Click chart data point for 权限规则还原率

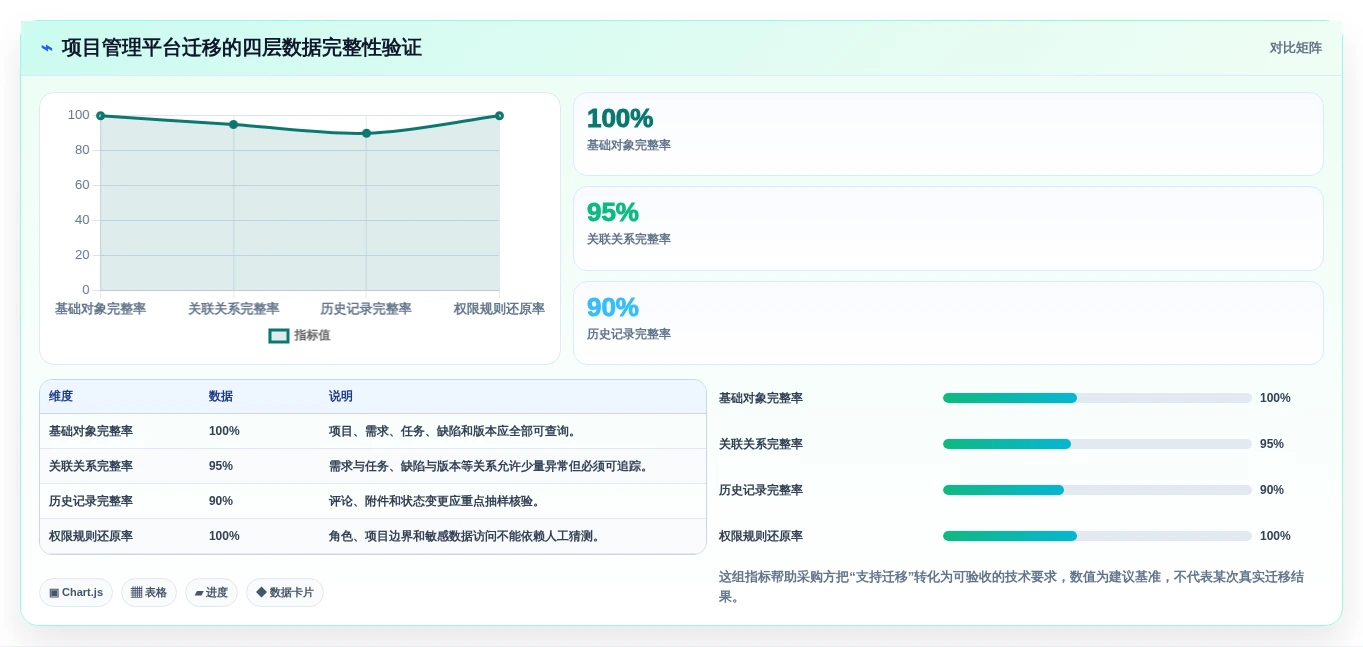[499, 116]
